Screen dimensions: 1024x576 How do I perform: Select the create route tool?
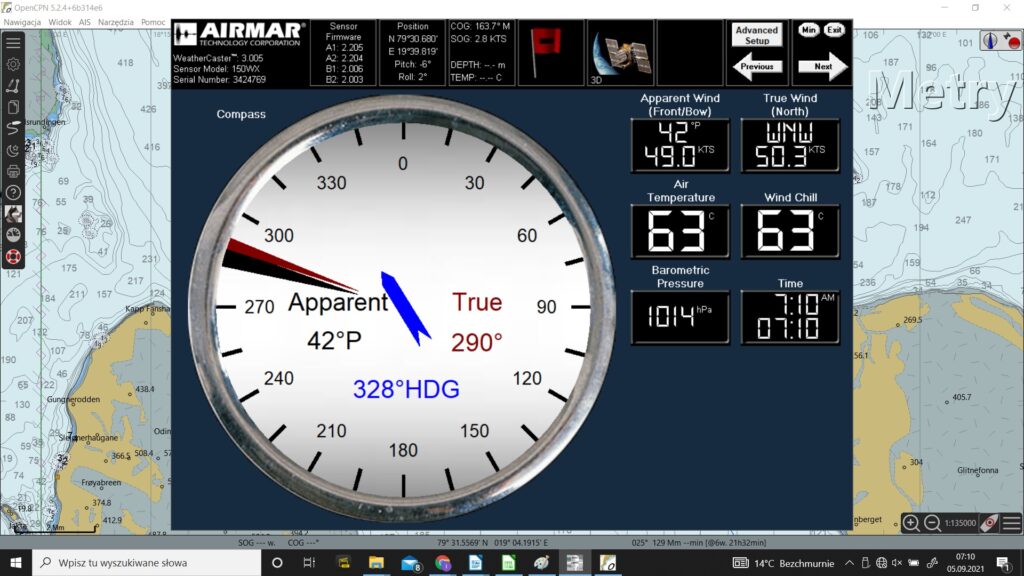tap(13, 86)
